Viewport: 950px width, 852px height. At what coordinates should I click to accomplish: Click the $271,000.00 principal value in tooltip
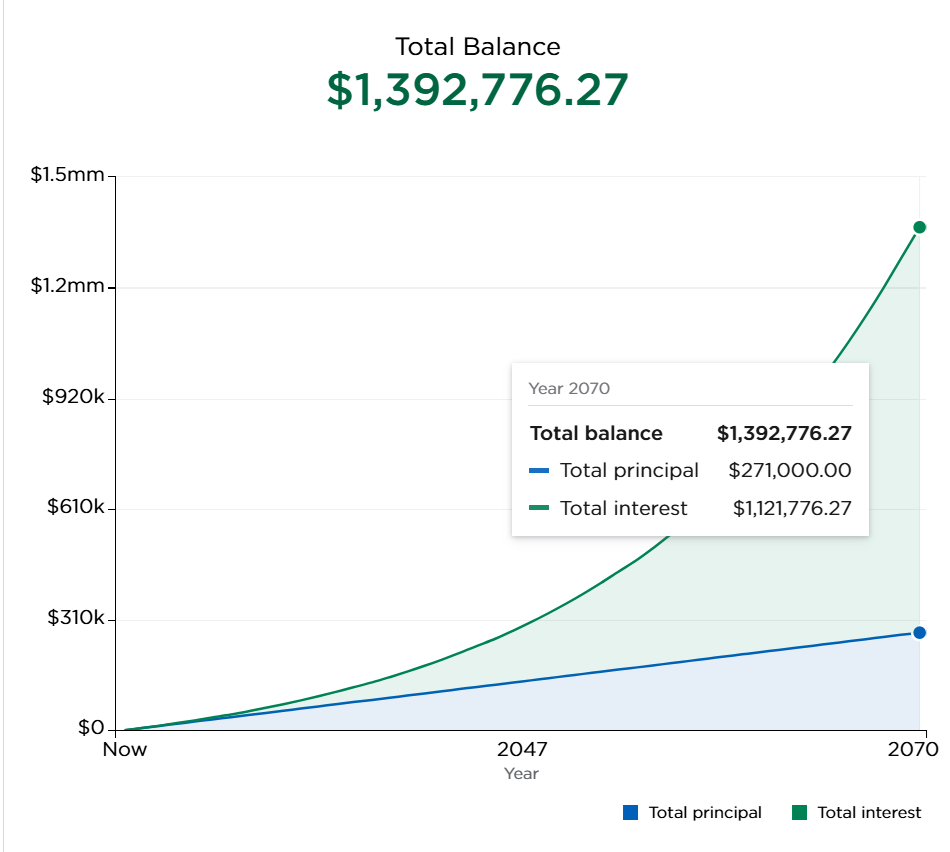point(789,471)
